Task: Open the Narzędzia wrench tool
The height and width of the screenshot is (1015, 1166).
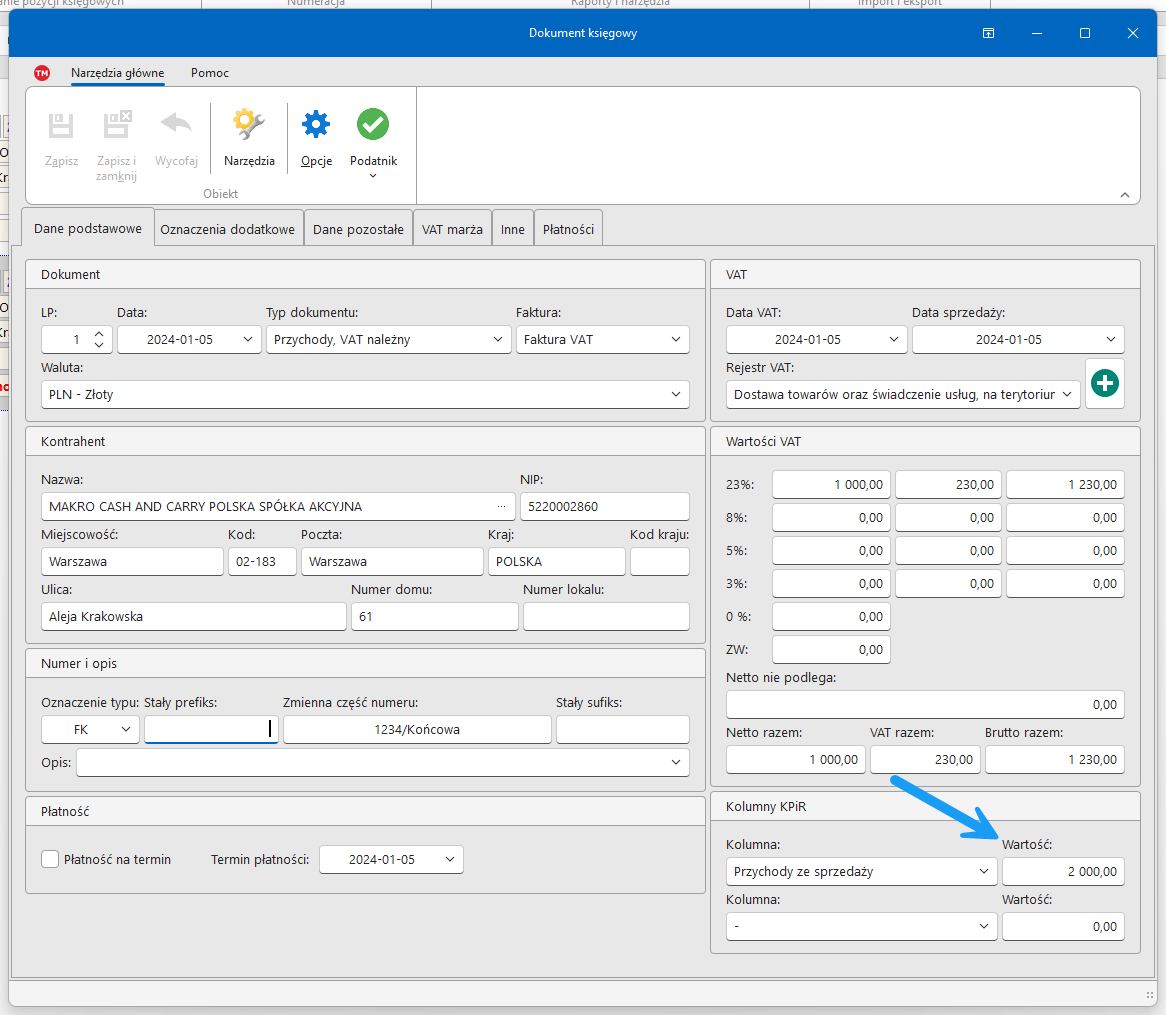Action: point(249,125)
